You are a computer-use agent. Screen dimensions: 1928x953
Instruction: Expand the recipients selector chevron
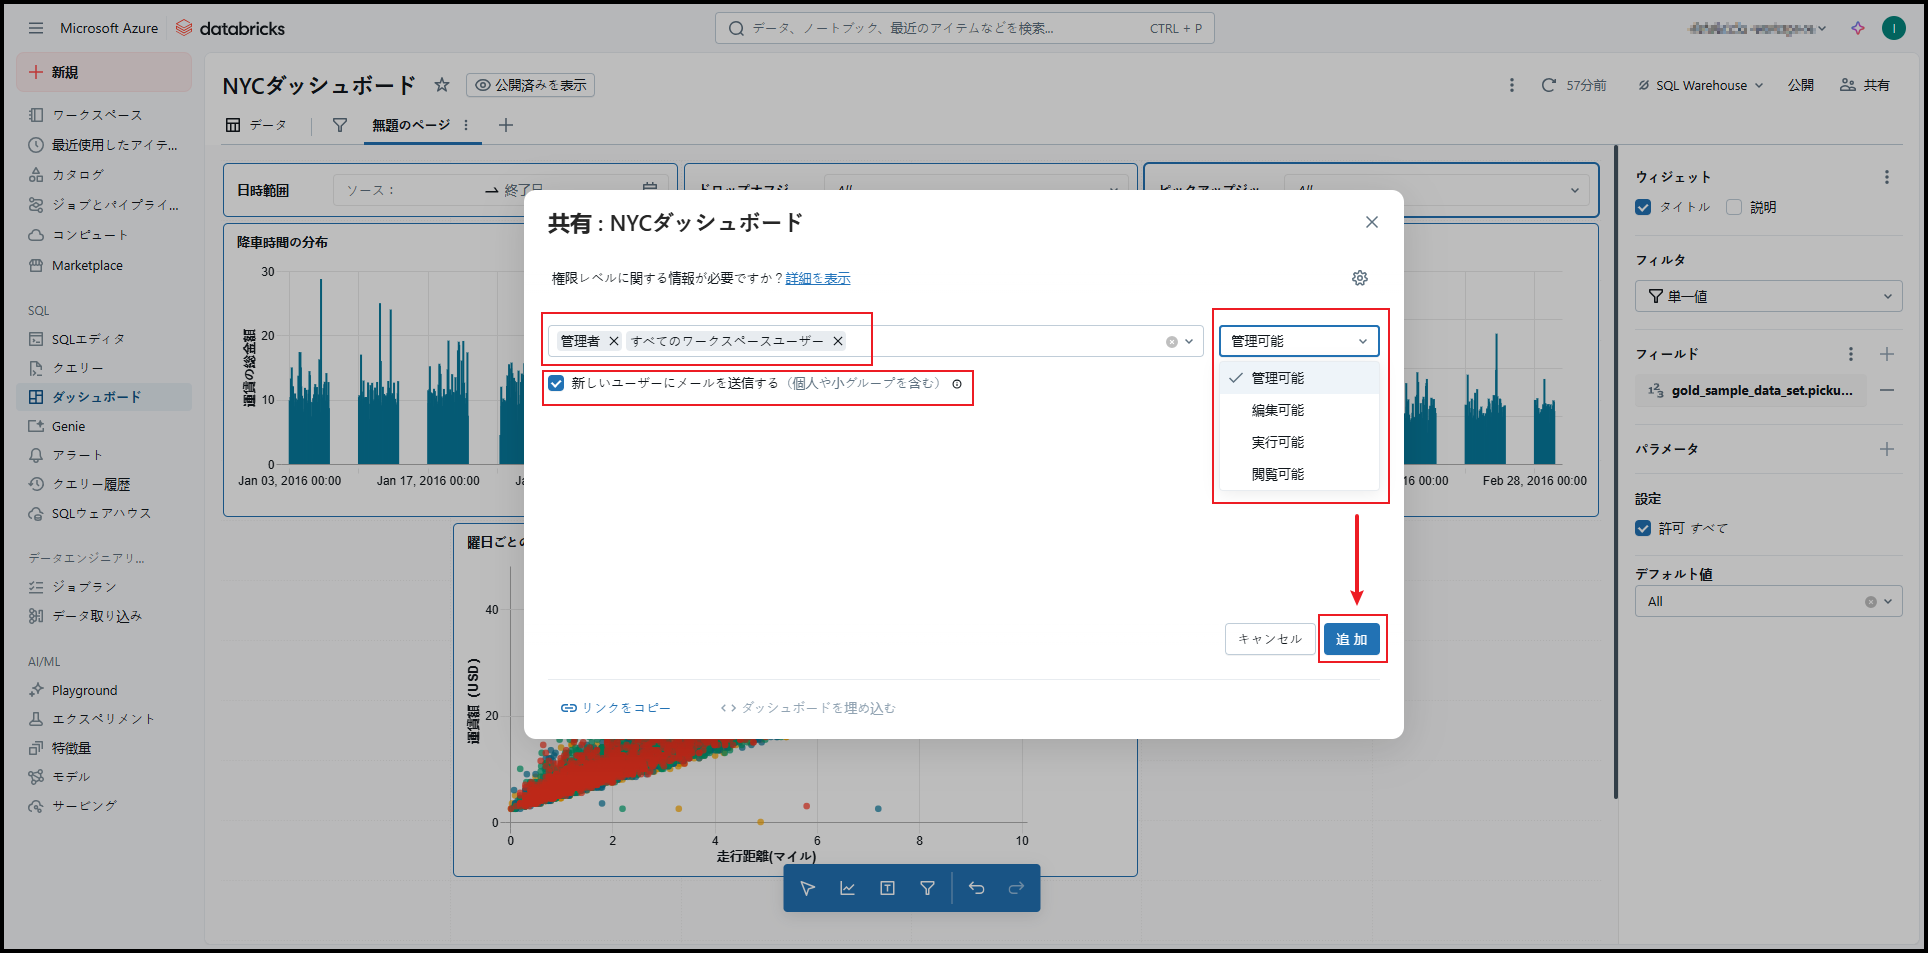click(x=1189, y=342)
